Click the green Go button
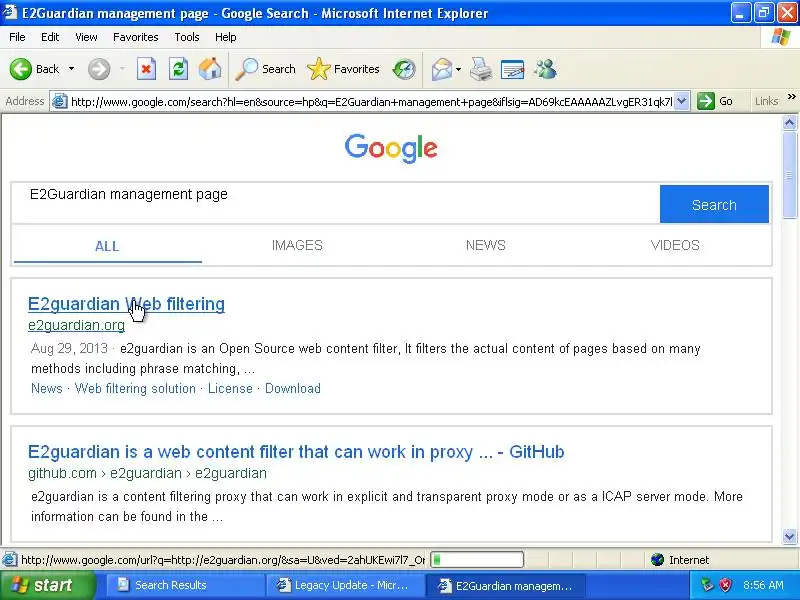800x600 pixels. pyautogui.click(x=715, y=102)
